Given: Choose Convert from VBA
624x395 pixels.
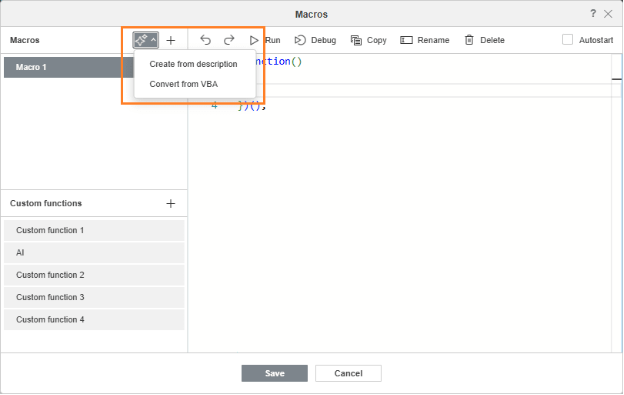Looking at the screenshot, I should [x=183, y=84].
